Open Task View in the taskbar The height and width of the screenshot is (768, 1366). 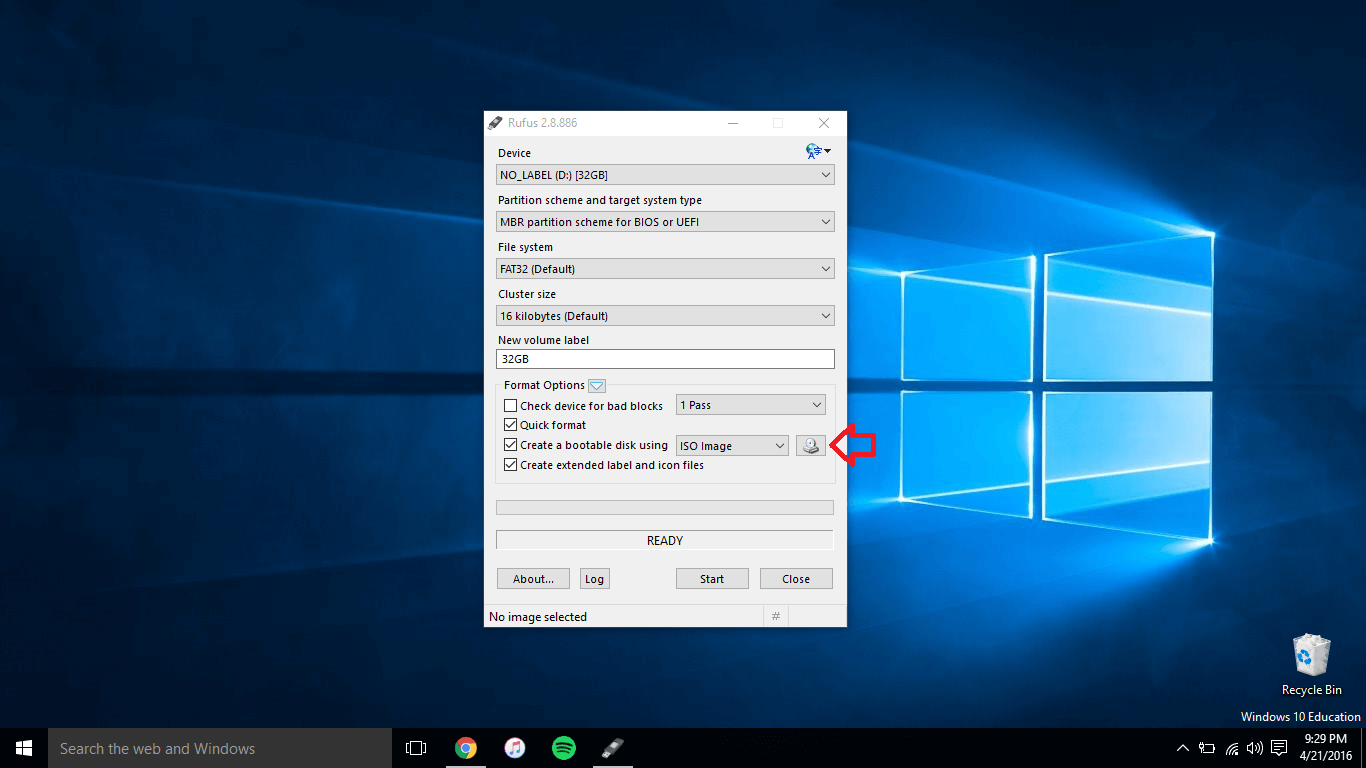coord(416,748)
